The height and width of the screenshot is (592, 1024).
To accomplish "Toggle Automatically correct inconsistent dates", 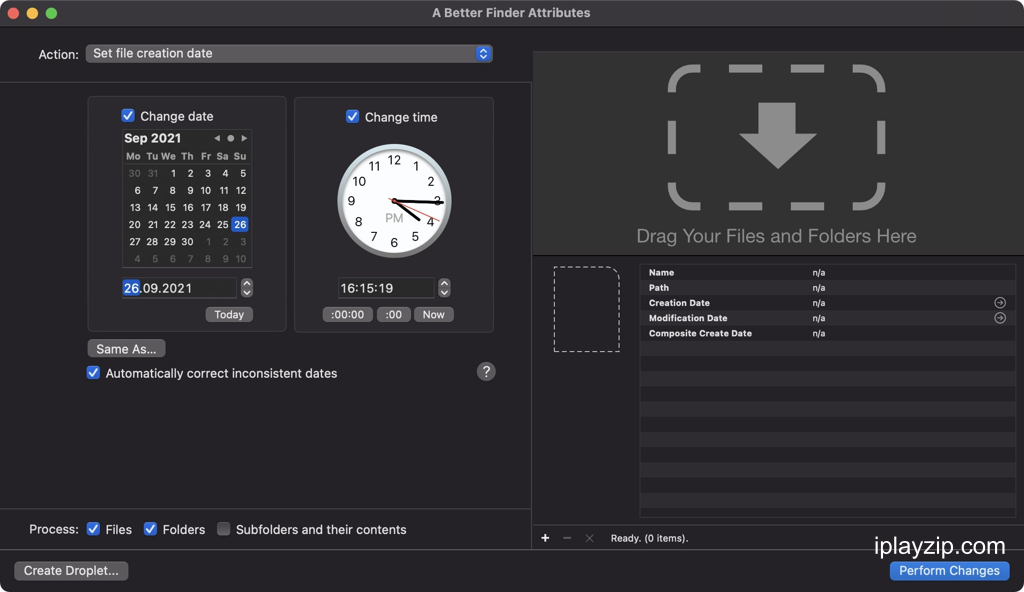I will [93, 372].
